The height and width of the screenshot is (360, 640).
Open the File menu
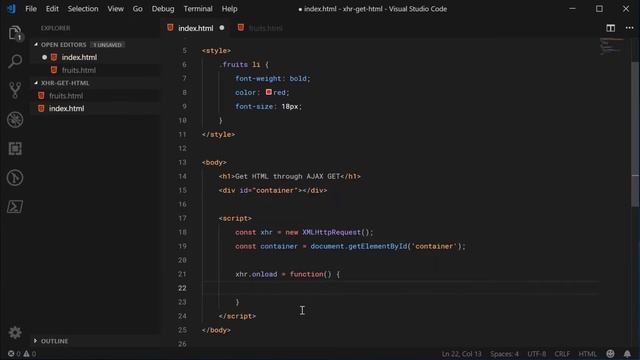[31, 9]
